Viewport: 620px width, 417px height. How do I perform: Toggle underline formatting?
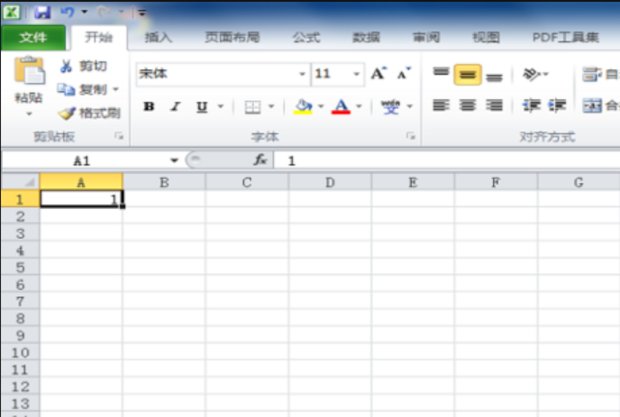pyautogui.click(x=202, y=107)
